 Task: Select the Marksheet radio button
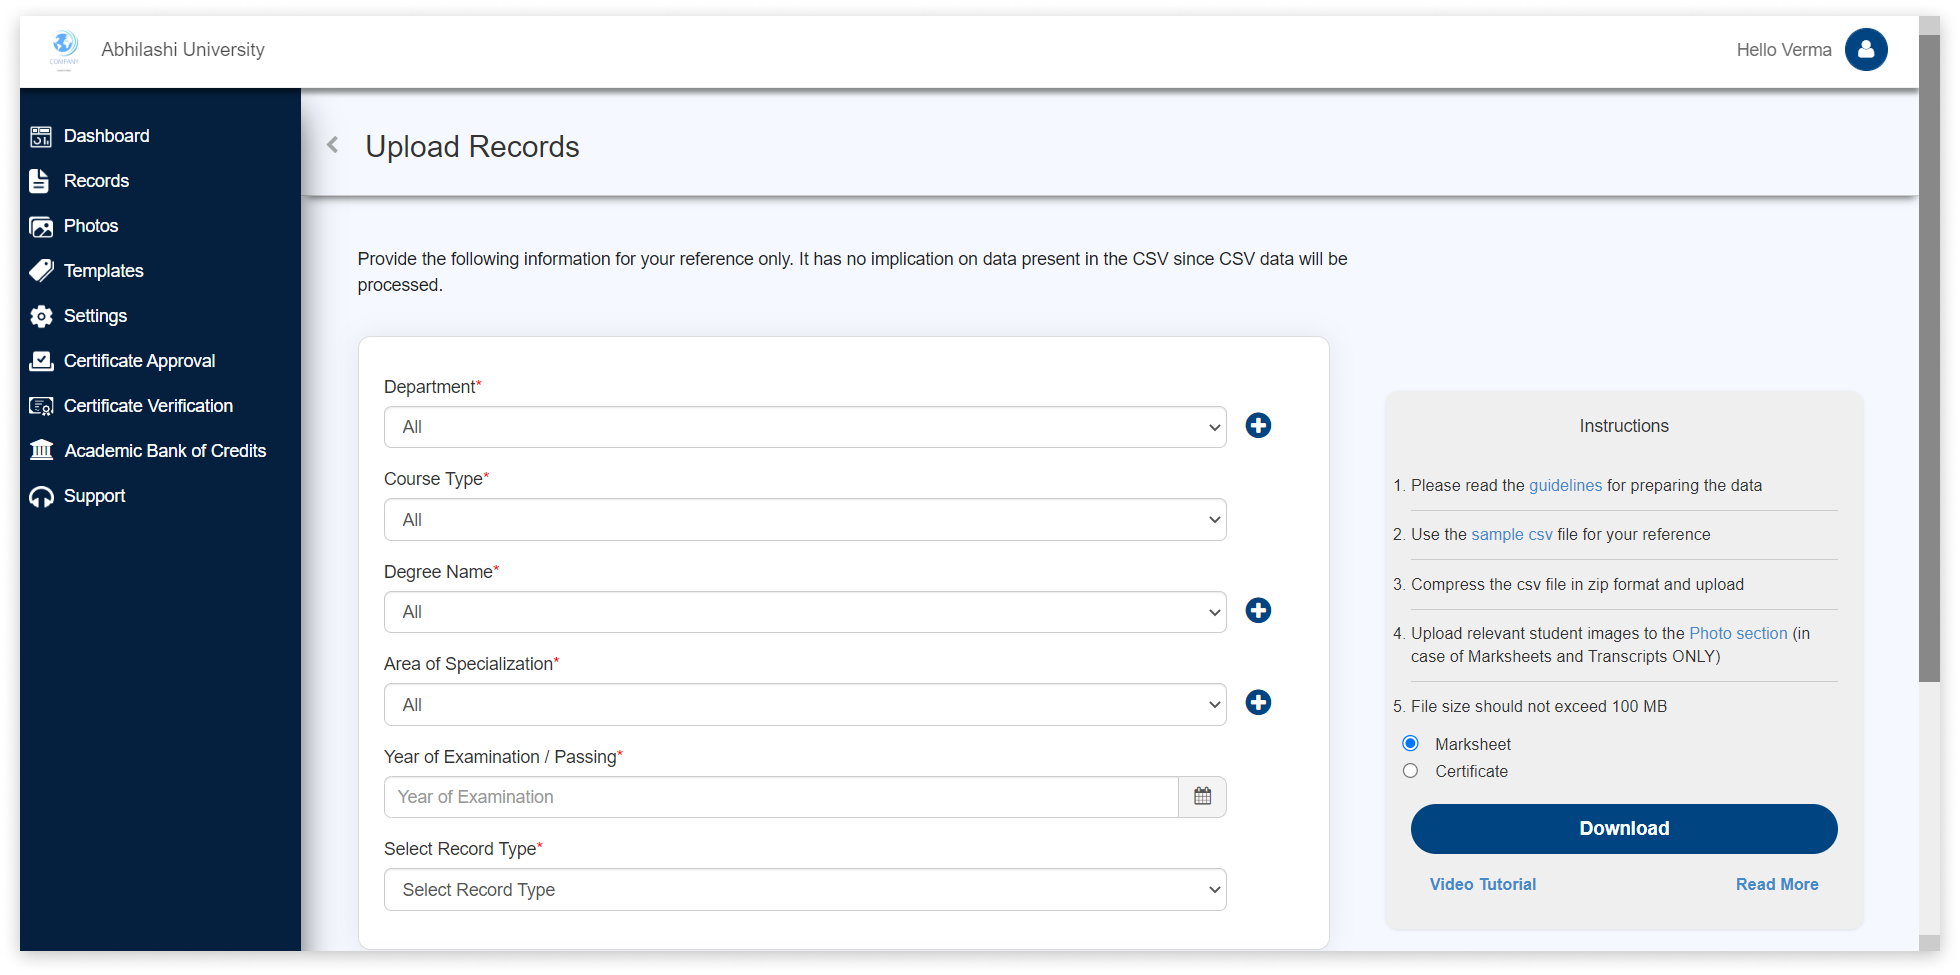point(1410,743)
